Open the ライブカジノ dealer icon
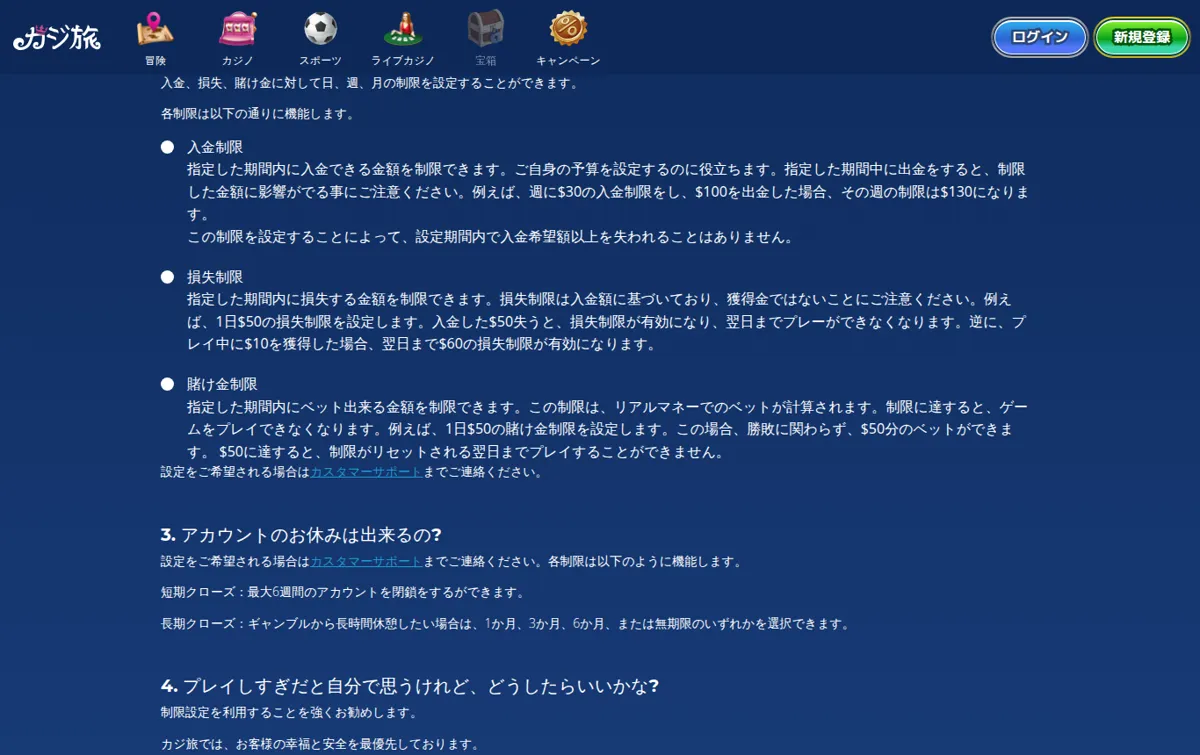Image resolution: width=1200 pixels, height=755 pixels. (403, 29)
